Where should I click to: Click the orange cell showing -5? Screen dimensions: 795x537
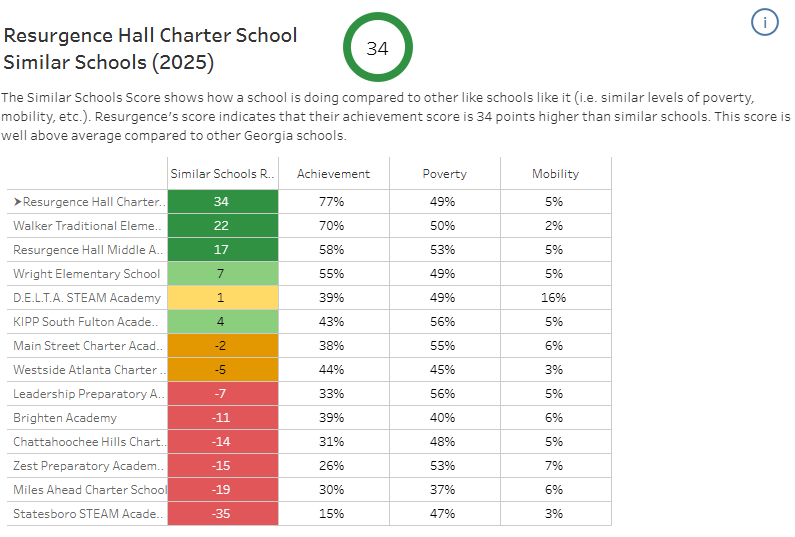pyautogui.click(x=221, y=370)
